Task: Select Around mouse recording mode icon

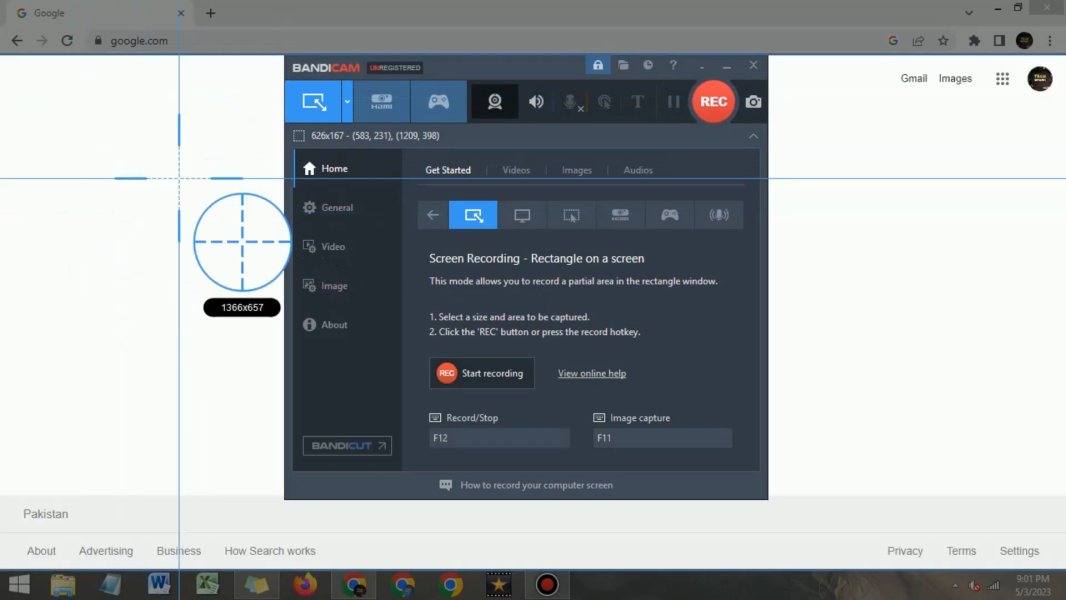Action: [x=571, y=215]
